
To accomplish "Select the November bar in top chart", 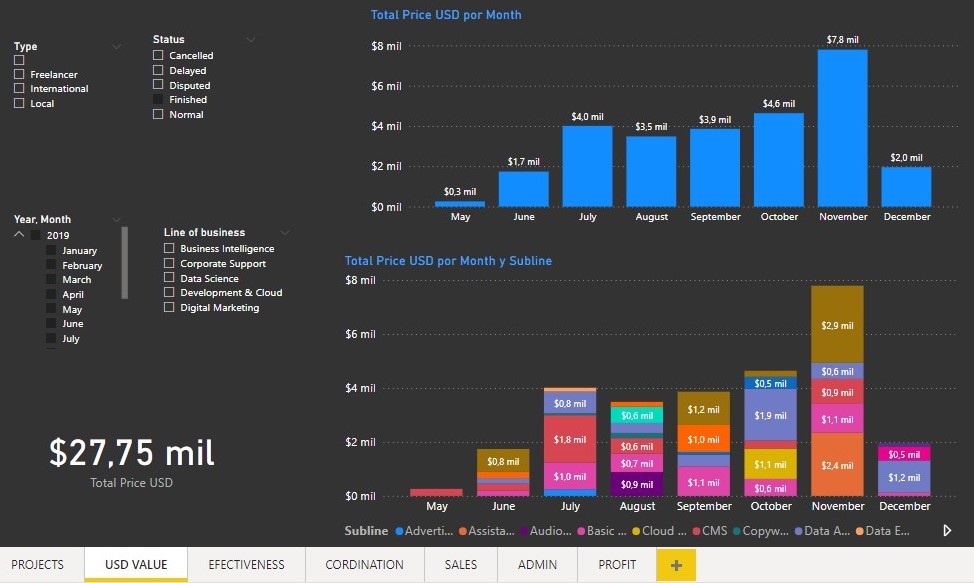I will coord(842,127).
